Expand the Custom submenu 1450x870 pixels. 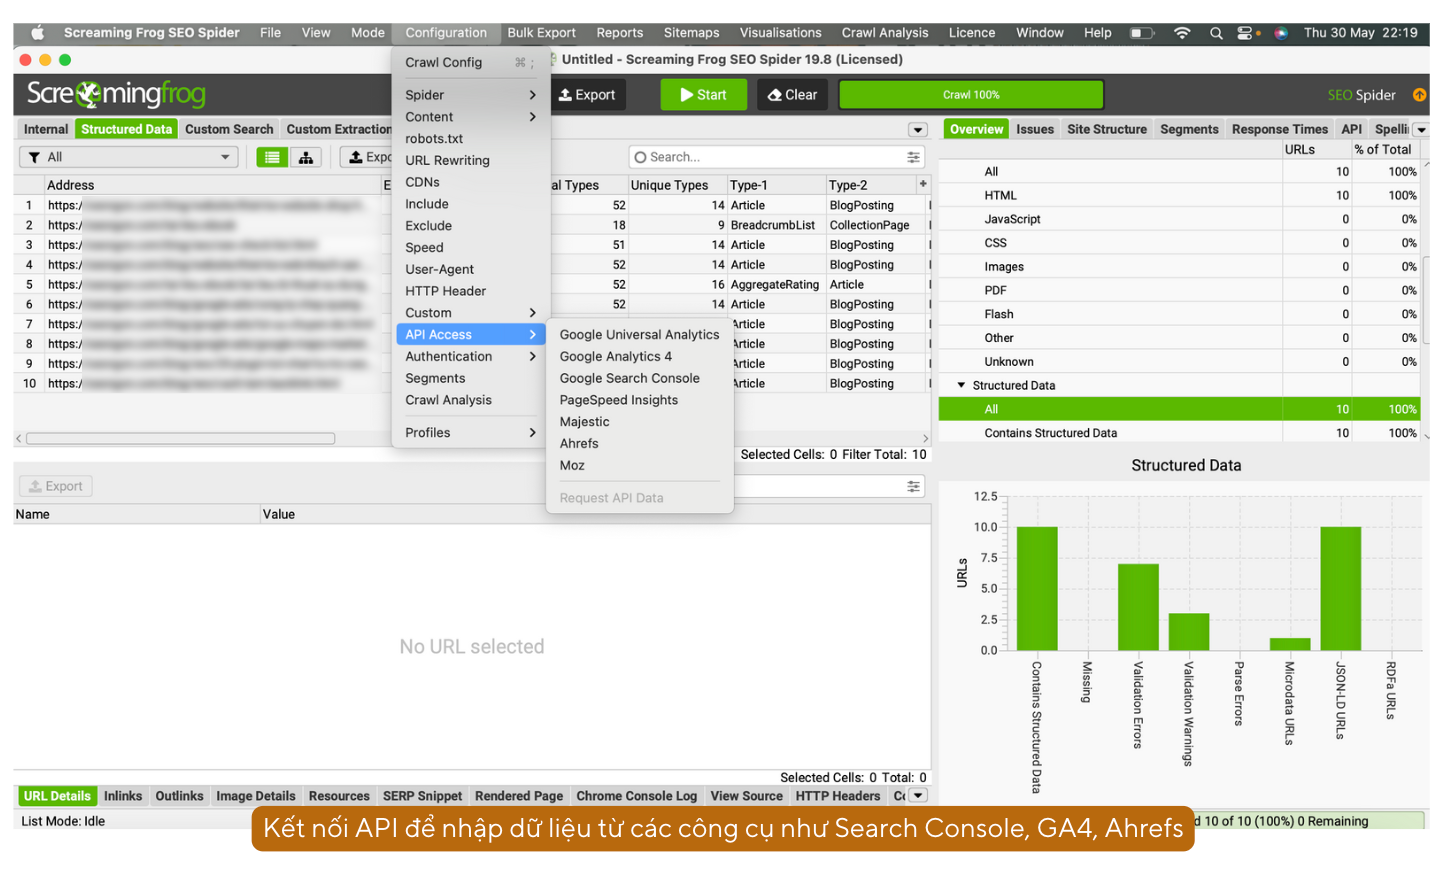pos(470,313)
